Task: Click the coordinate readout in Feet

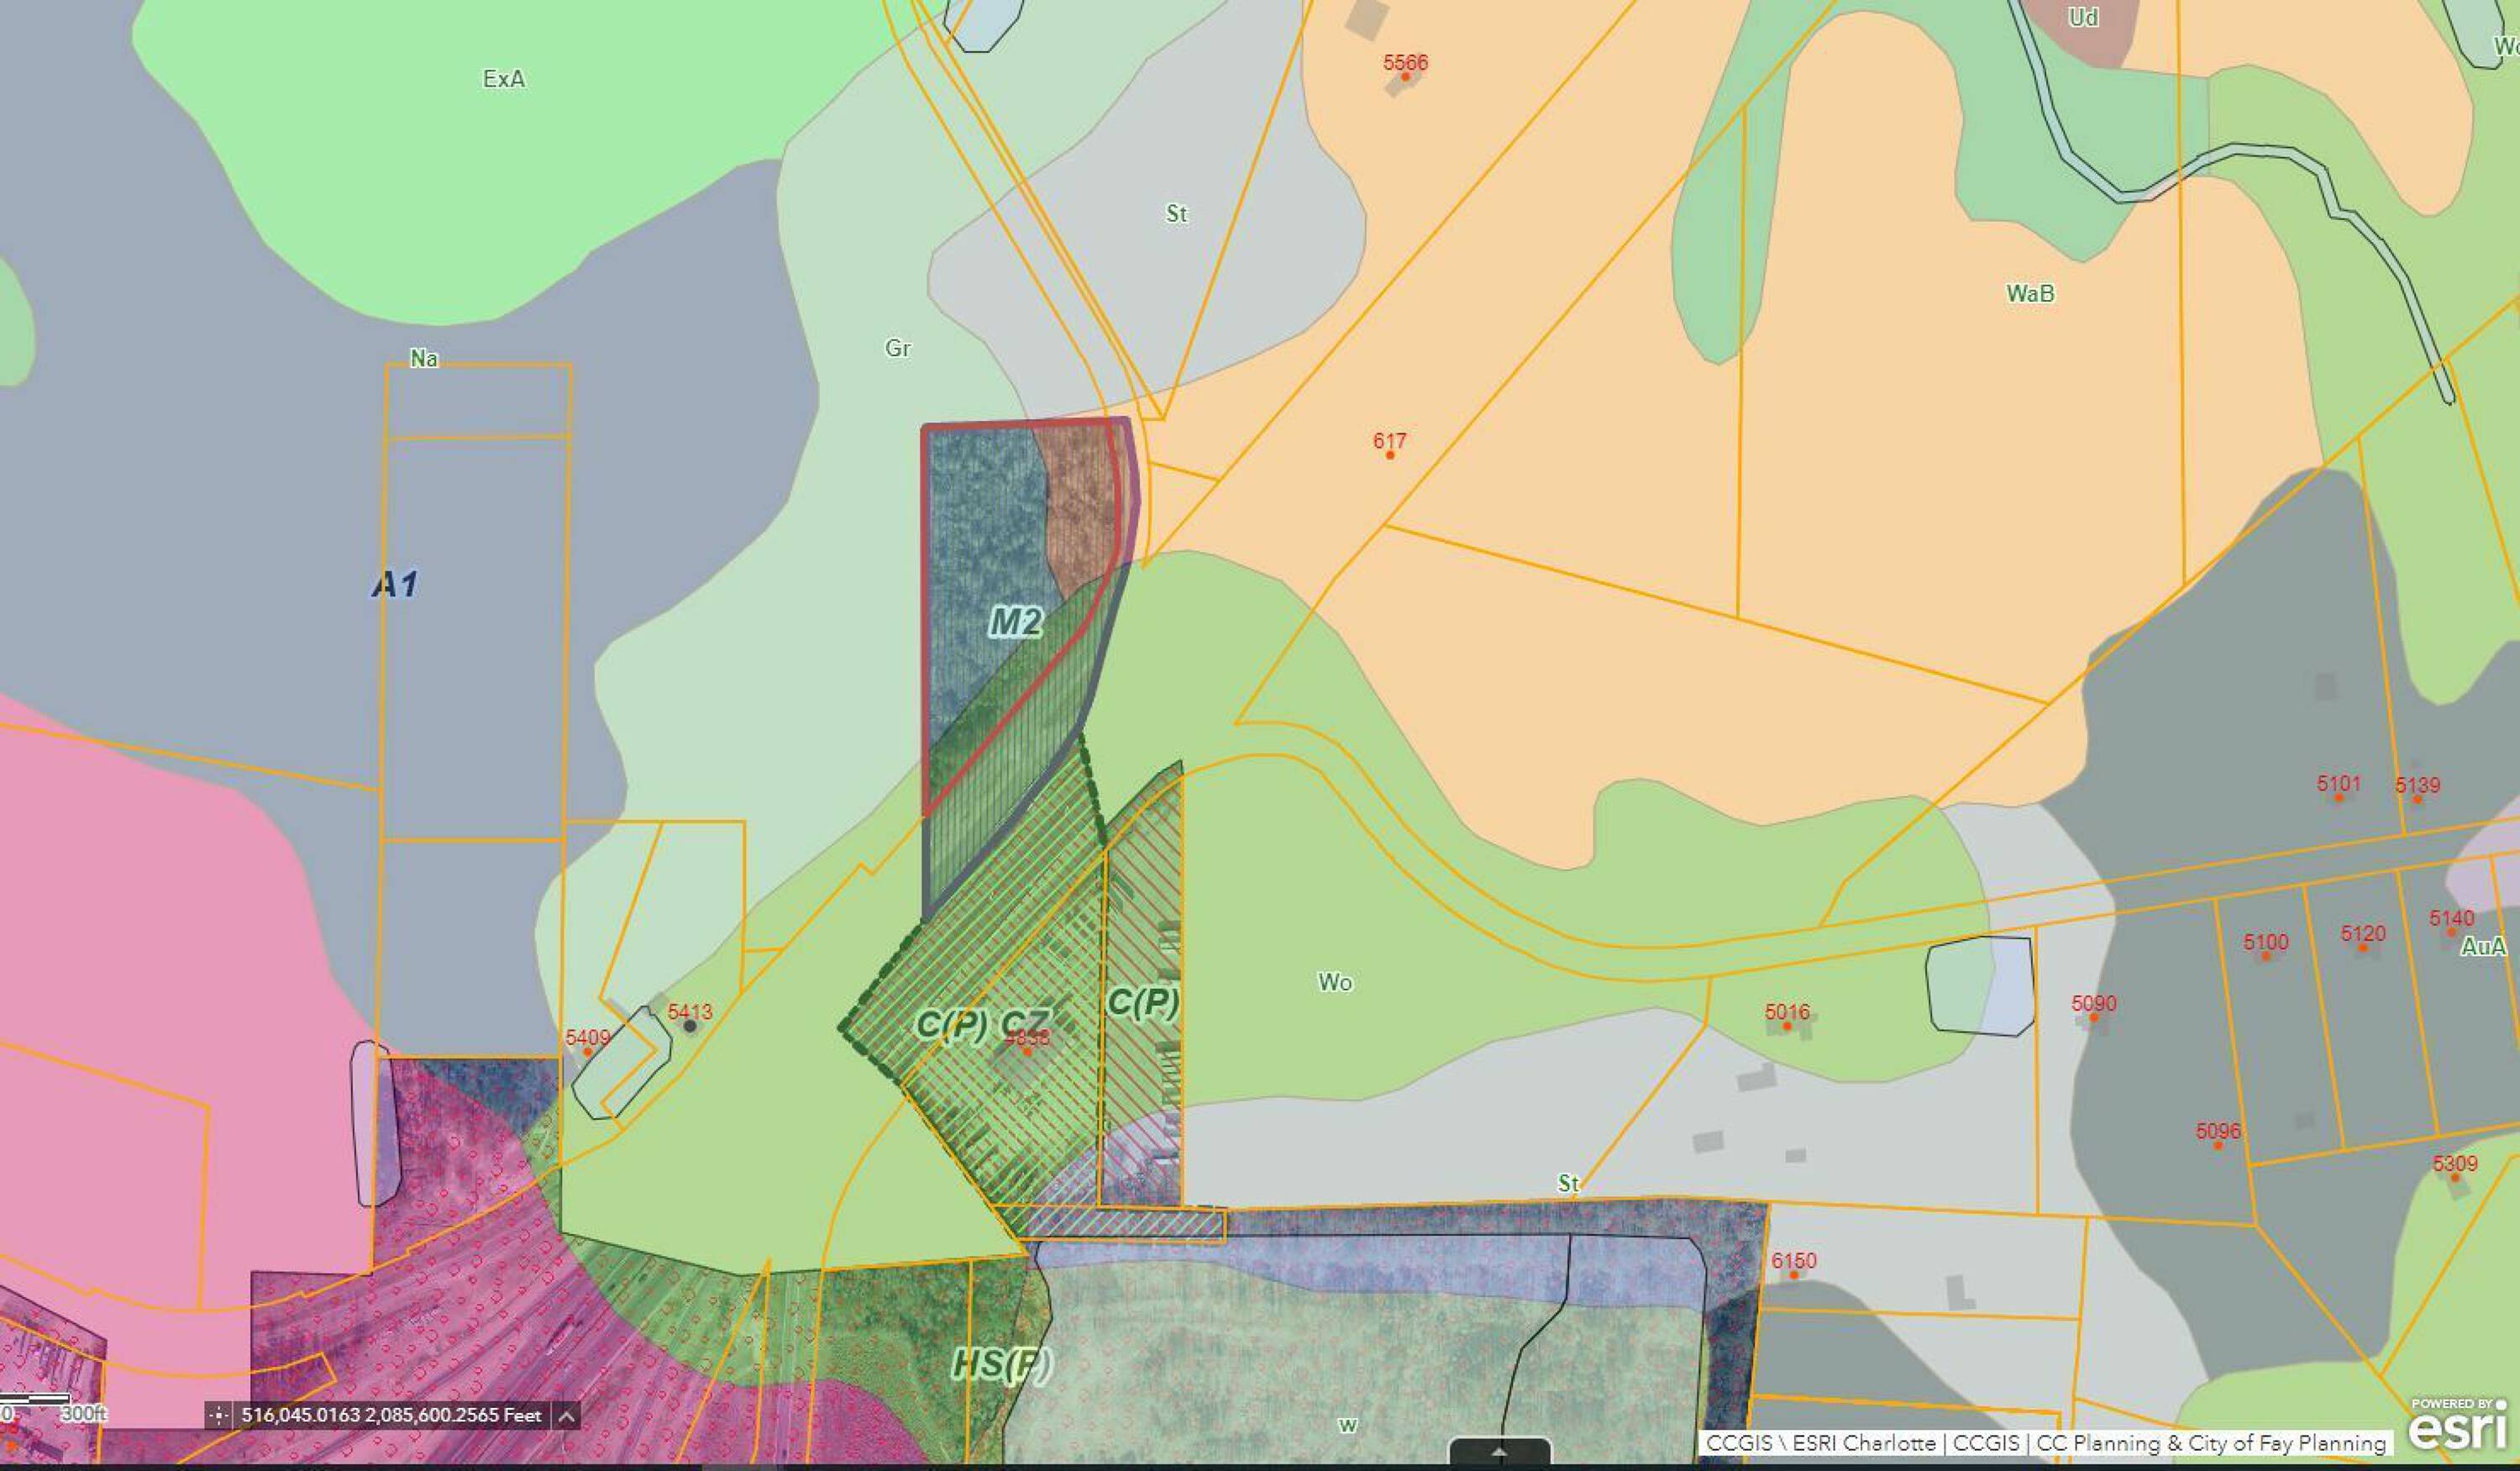Action: (x=391, y=1415)
